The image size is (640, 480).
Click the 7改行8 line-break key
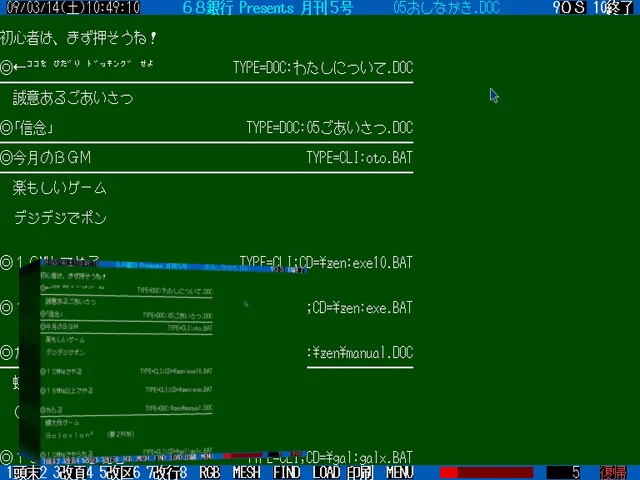pyautogui.click(x=167, y=473)
